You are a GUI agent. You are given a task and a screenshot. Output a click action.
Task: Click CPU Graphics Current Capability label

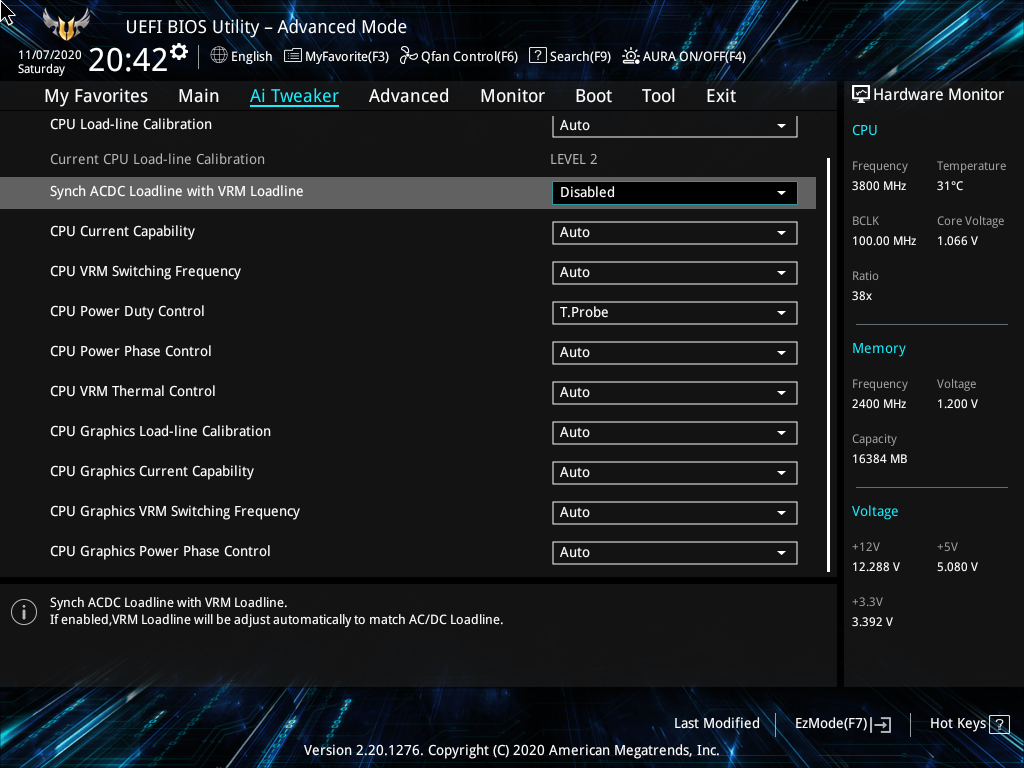pos(152,472)
